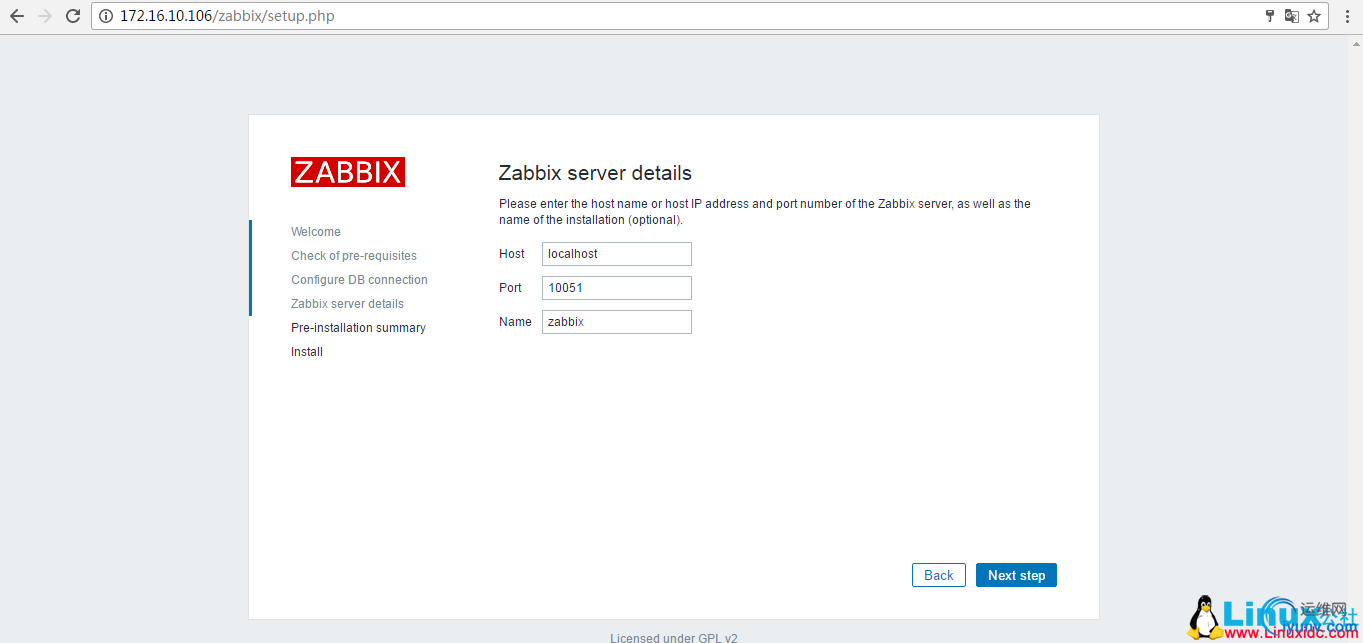Open the Chrome three-dot menu
The width and height of the screenshot is (1363, 643).
1347,16
